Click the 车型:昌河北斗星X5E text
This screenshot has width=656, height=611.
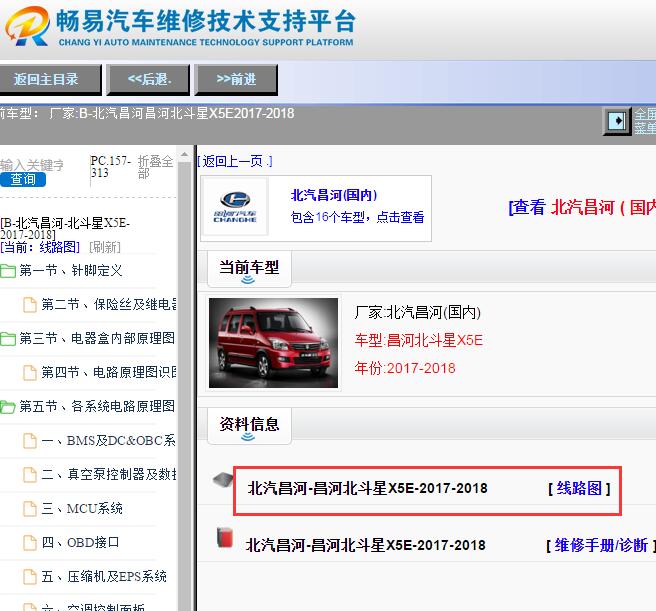click(x=419, y=340)
